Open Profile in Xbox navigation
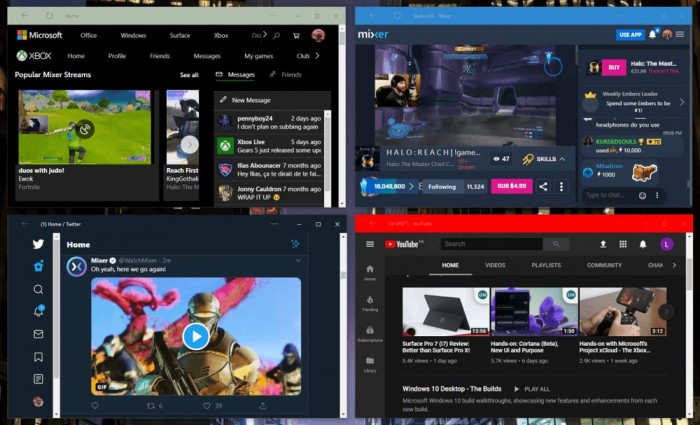Screen dimensions: 700x425 (117, 56)
